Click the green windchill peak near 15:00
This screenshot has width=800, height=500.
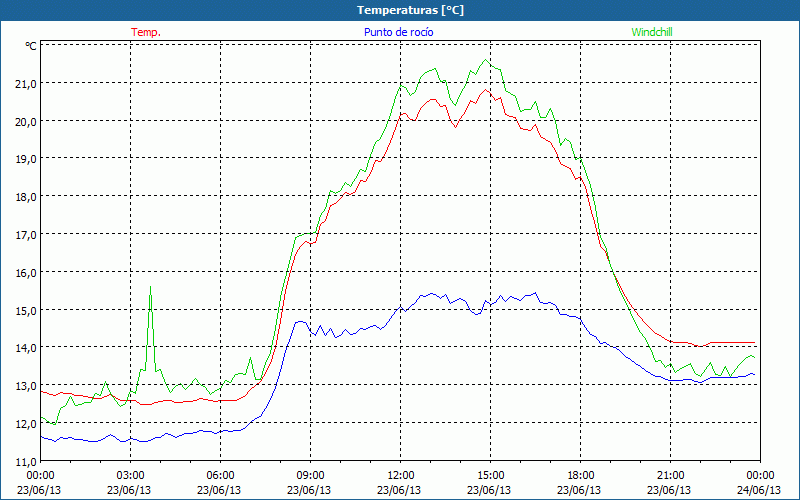(485, 60)
